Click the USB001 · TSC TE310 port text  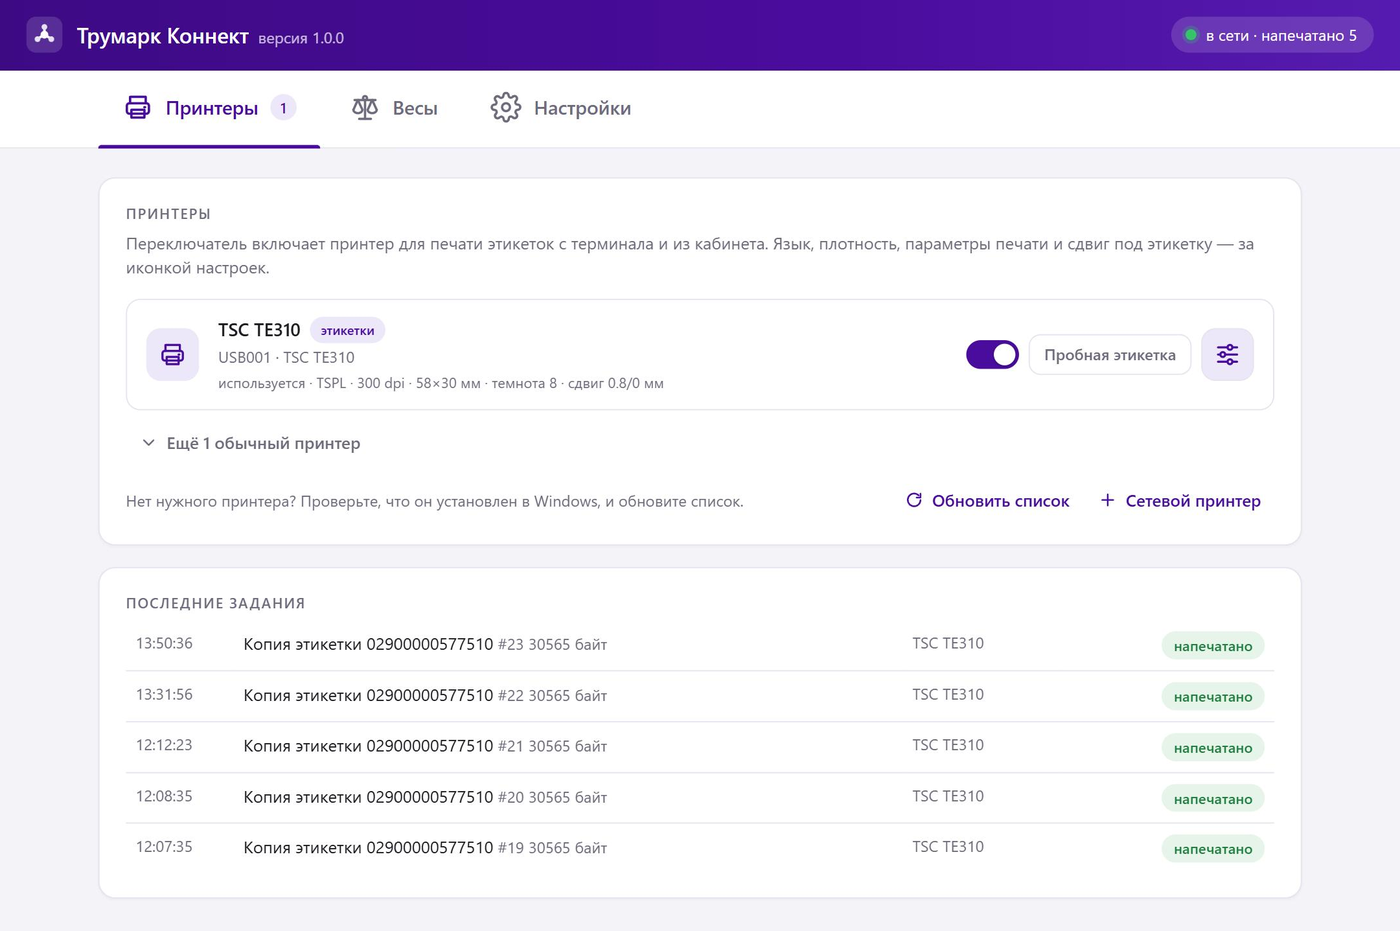[x=286, y=357]
